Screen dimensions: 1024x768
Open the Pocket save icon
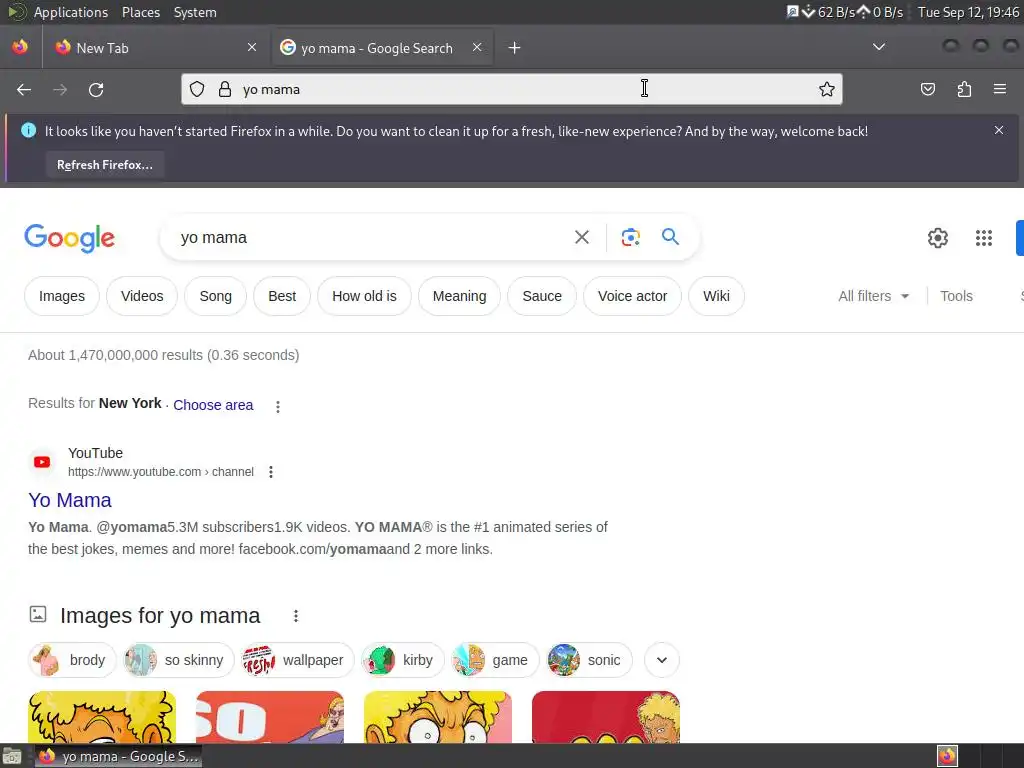click(927, 89)
